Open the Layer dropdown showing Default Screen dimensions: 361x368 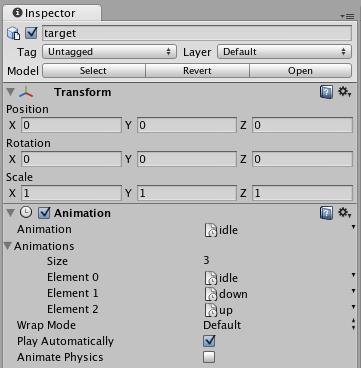(284, 52)
